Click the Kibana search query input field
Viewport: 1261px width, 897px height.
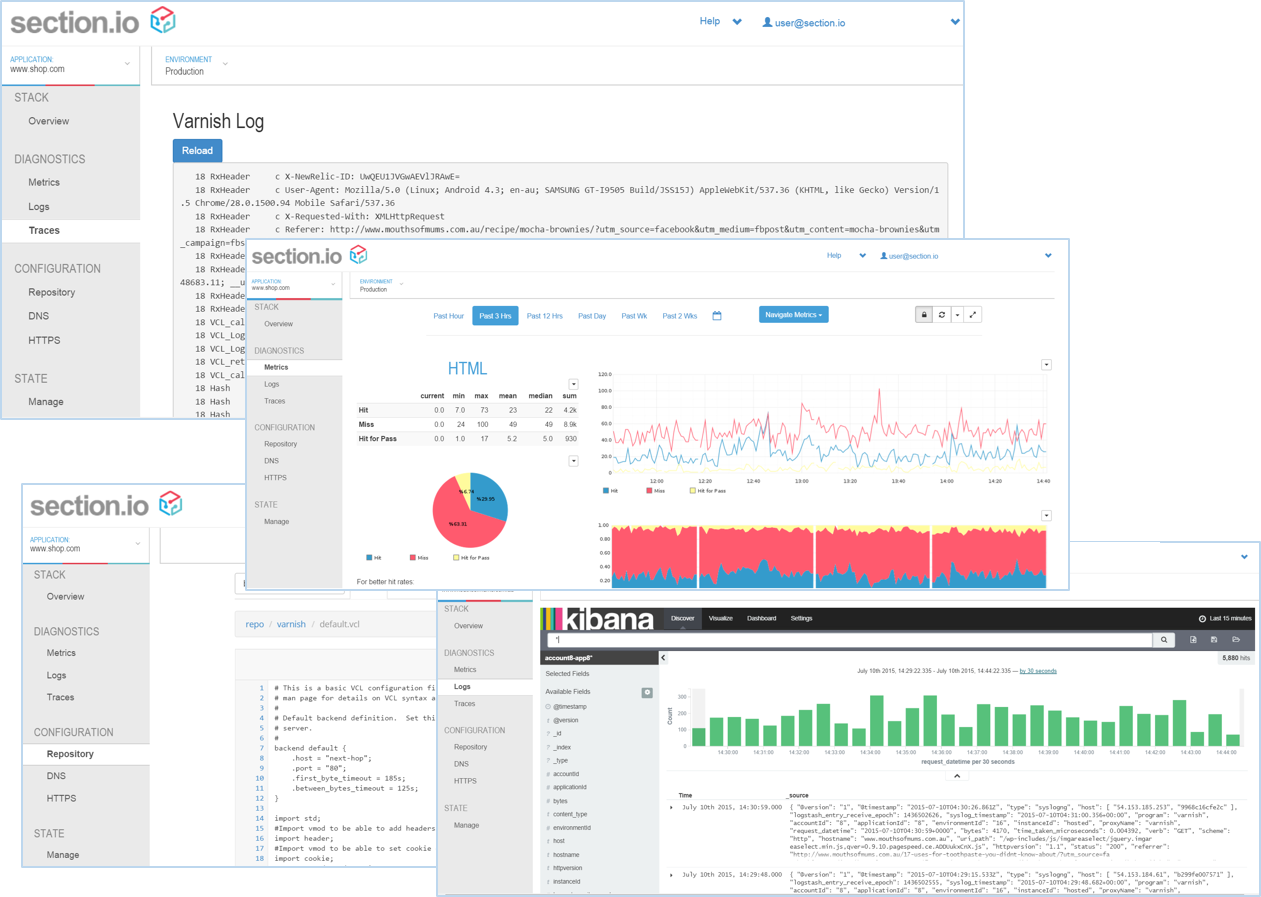tap(850, 640)
